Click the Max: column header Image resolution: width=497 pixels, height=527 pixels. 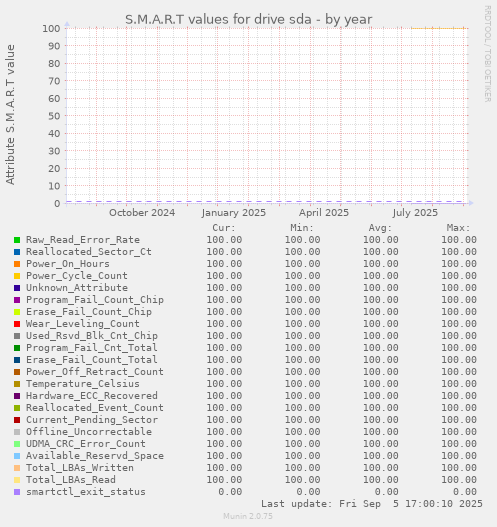[x=458, y=228]
